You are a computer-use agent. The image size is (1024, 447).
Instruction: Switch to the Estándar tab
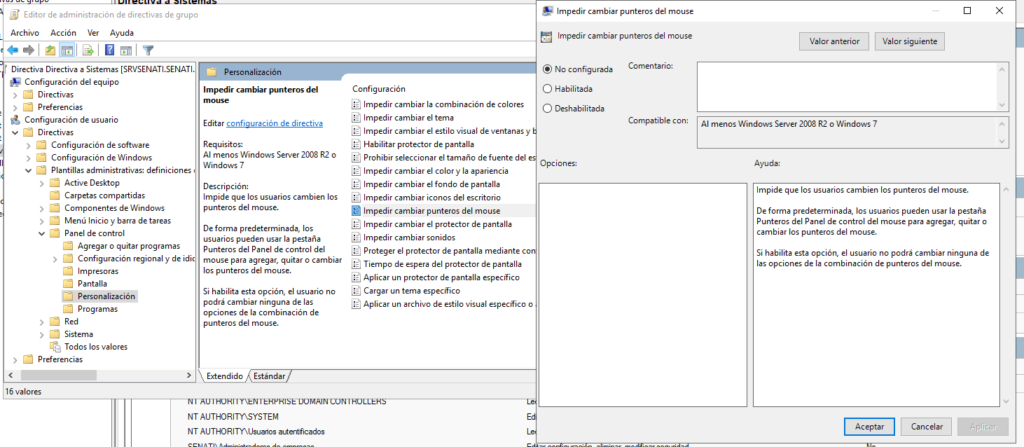[269, 376]
